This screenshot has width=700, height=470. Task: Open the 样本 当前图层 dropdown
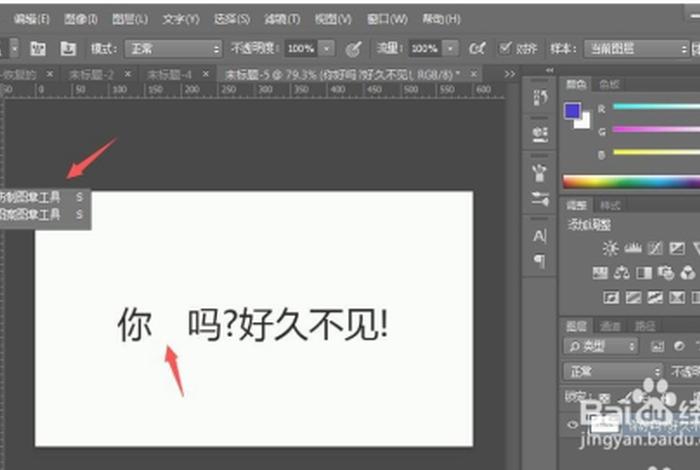637,49
